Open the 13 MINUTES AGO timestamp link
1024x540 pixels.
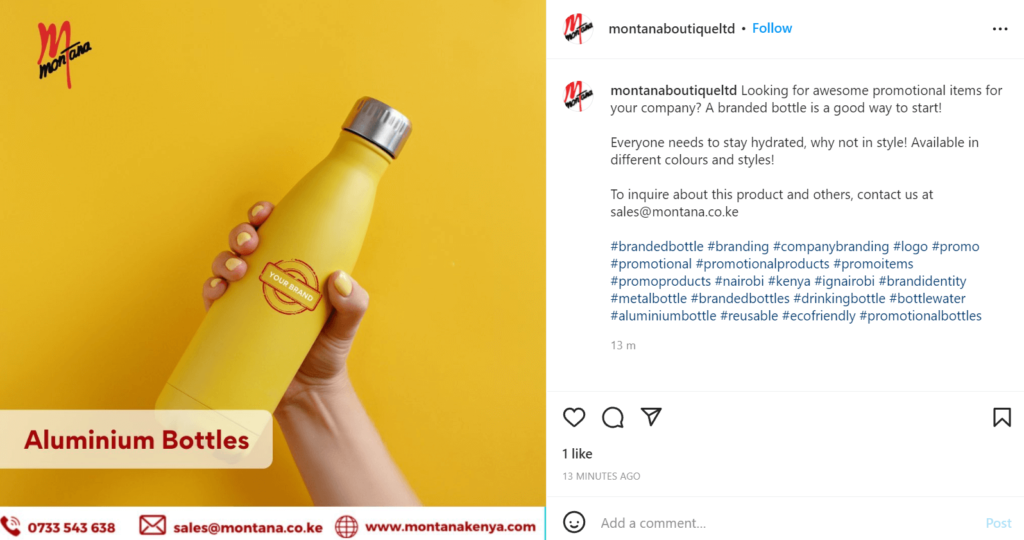pyautogui.click(x=601, y=477)
